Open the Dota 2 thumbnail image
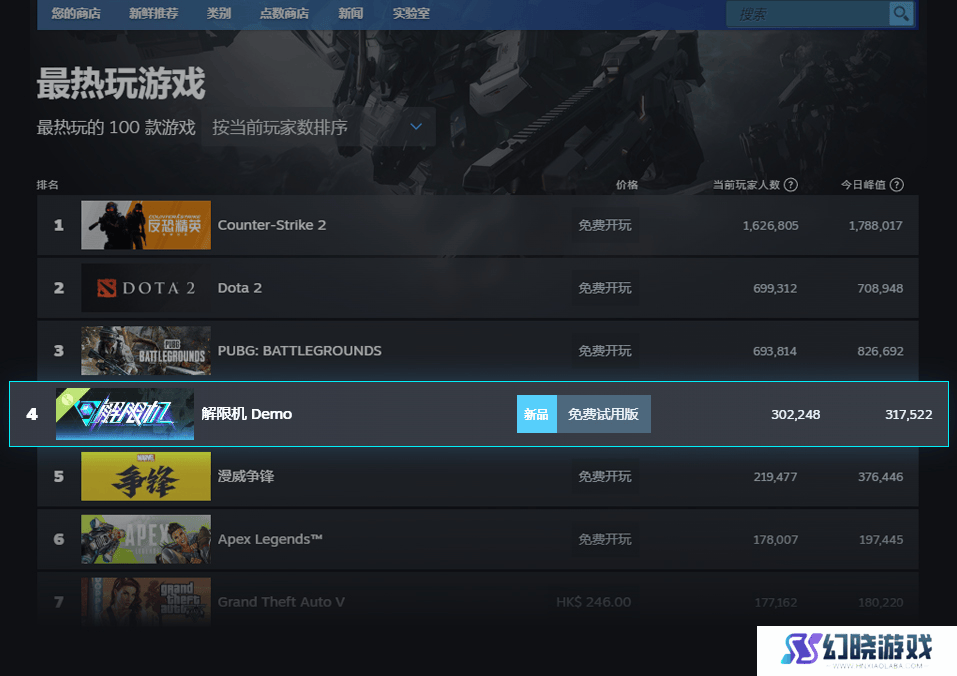Viewport: 957px width, 676px height. point(146,288)
